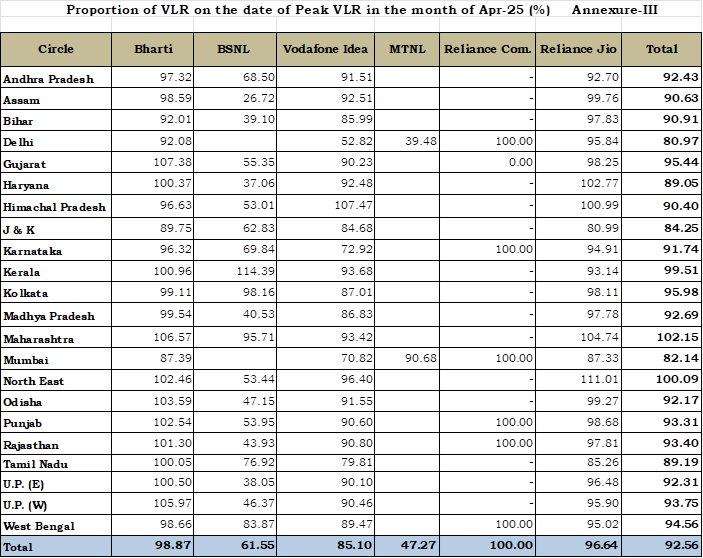Click the Karnataka row label
The height and width of the screenshot is (558, 703).
[32, 251]
